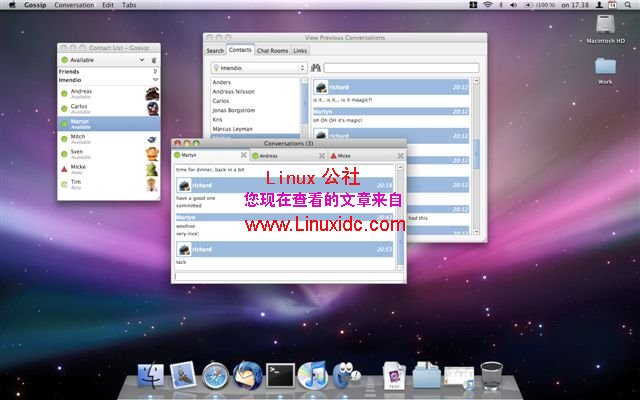The height and width of the screenshot is (400, 640).
Task: Click the calendar icon in menu bar
Action: click(612, 5)
